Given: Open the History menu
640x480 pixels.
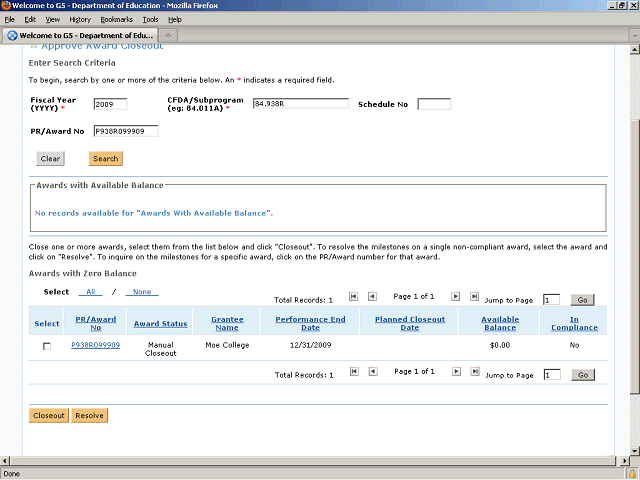Looking at the screenshot, I should (80, 20).
